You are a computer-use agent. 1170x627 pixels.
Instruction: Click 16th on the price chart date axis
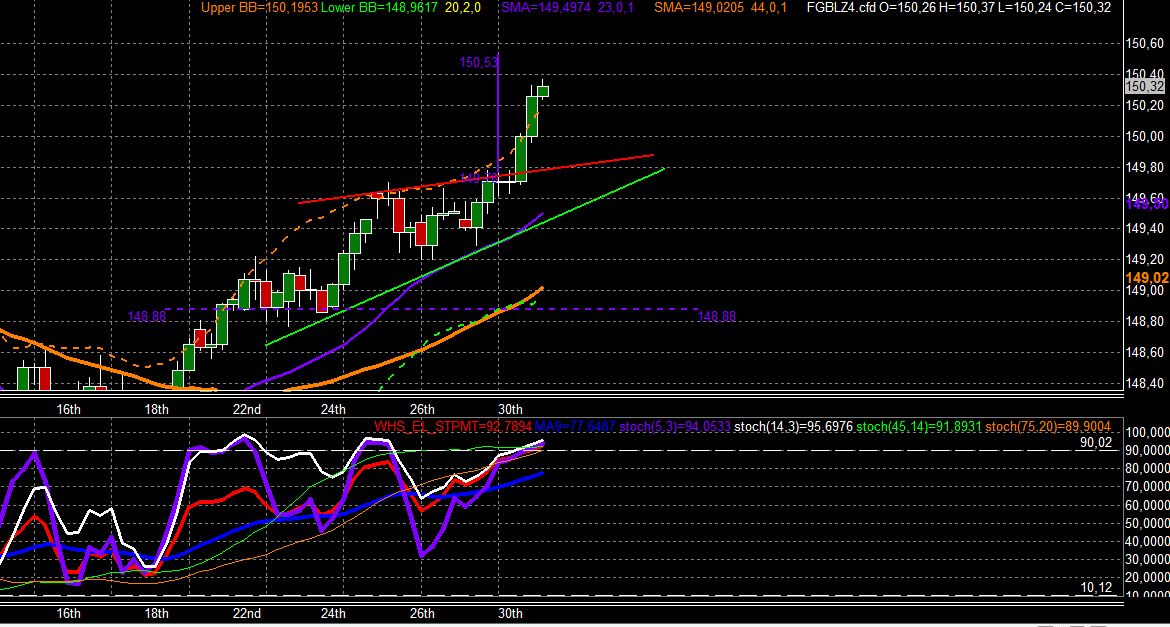68,409
